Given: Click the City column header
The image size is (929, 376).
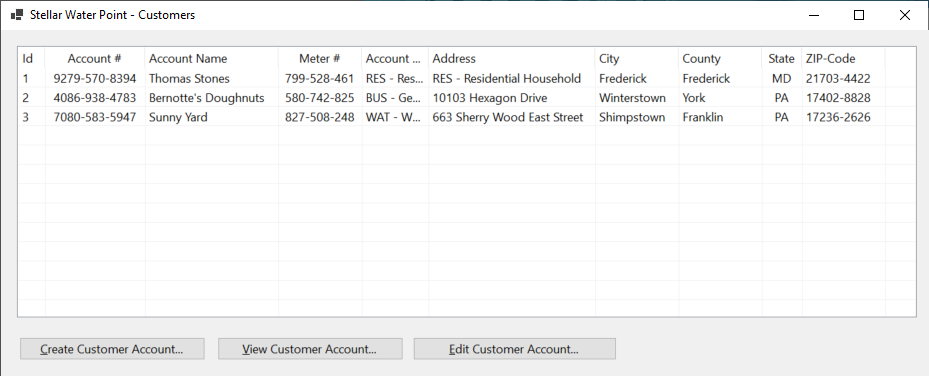Looking at the screenshot, I should click(x=636, y=59).
